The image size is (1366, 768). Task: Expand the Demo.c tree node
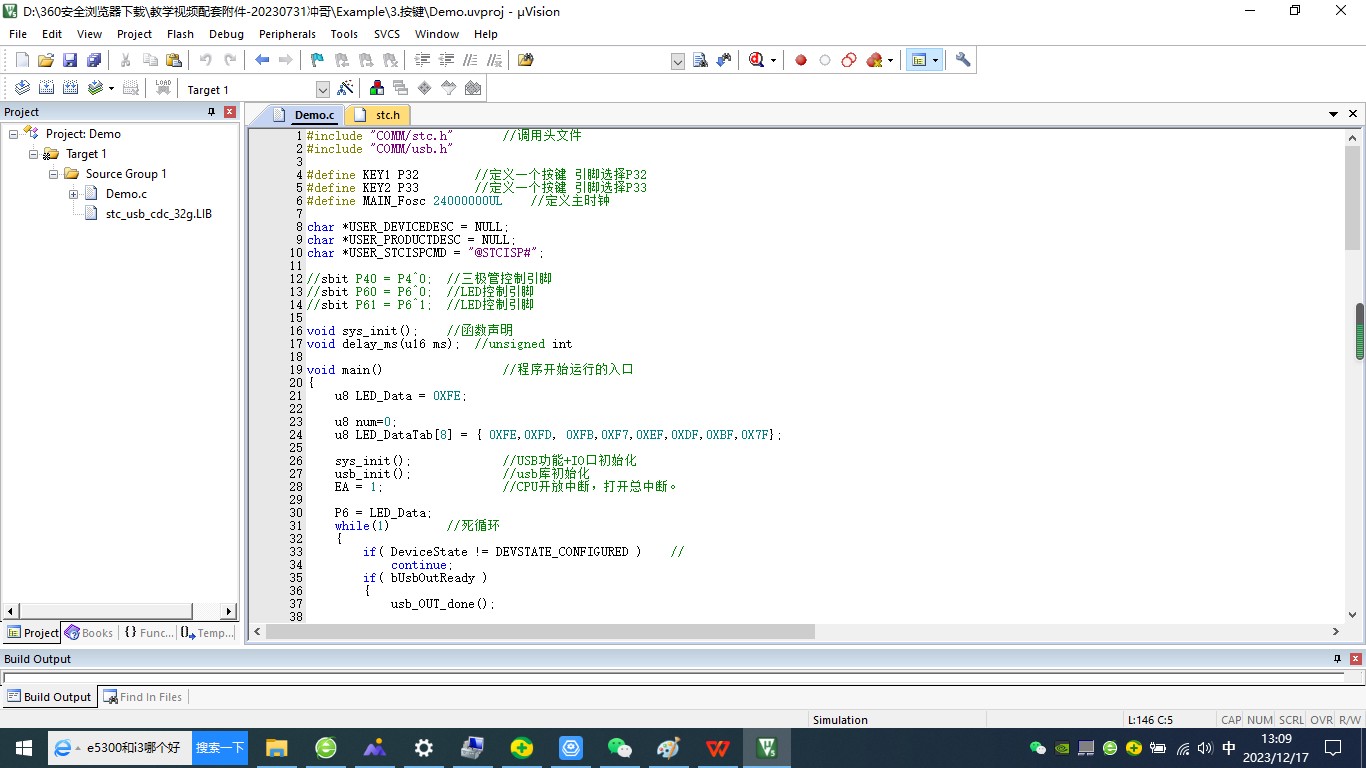(x=73, y=194)
